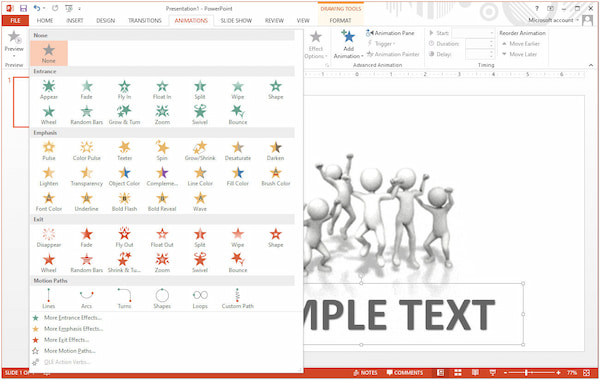Screen dimensions: 600x380
Task: Apply the Spin emphasis effect
Action: pos(162,151)
